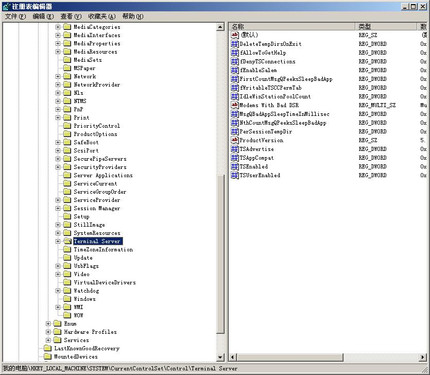Click the tree pane vertical scrollbar thumb

(x=220, y=254)
